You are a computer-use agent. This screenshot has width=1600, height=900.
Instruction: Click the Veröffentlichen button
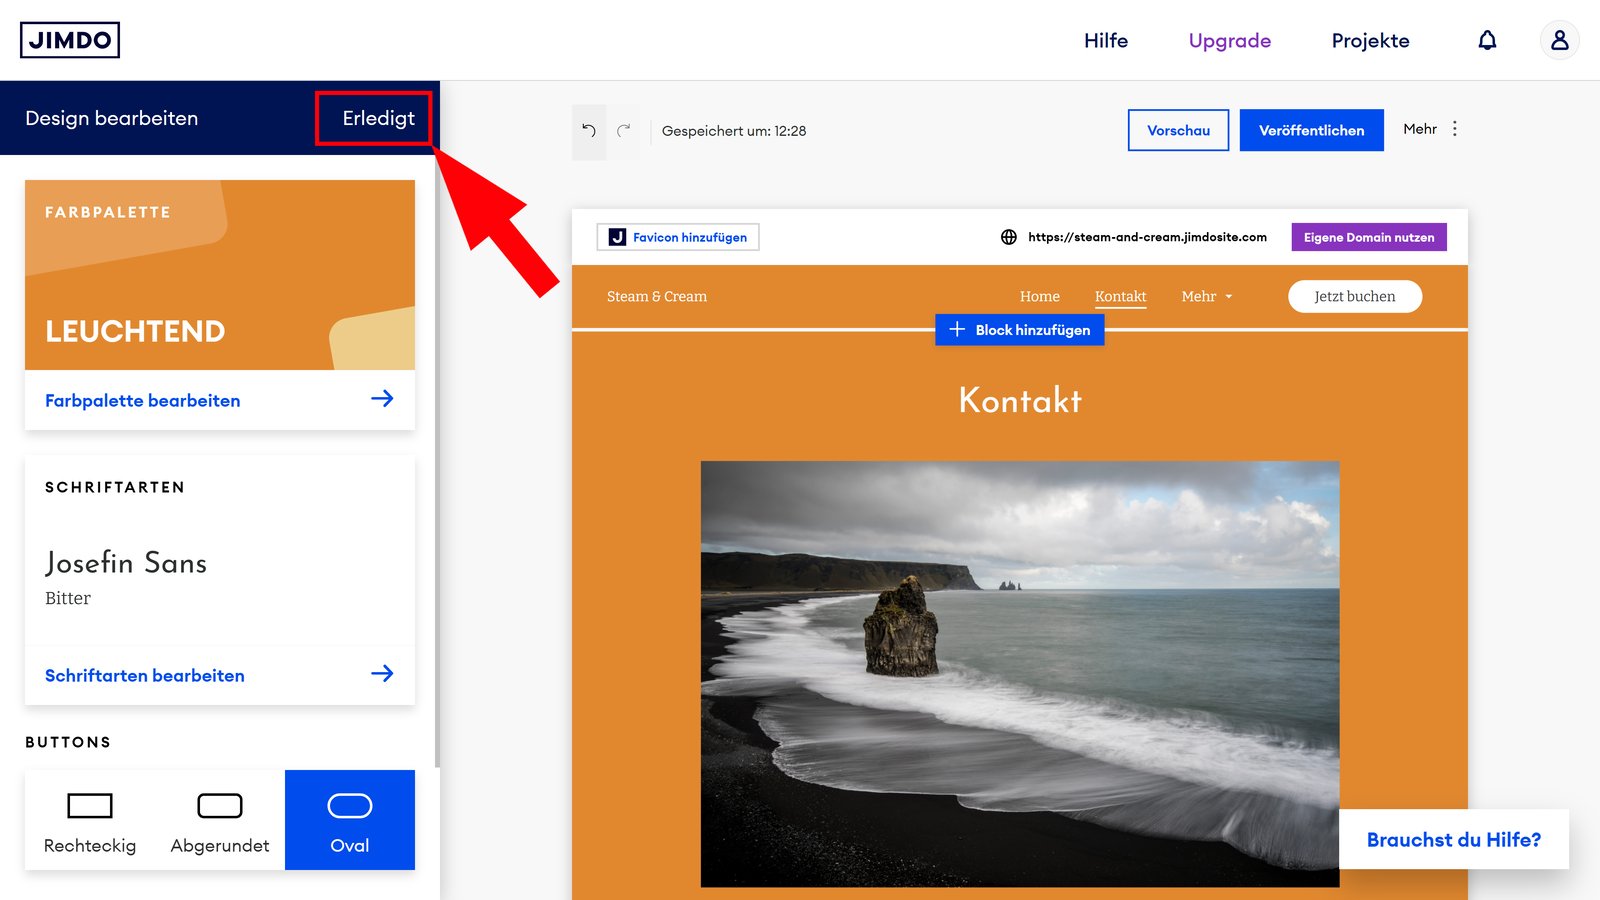(1311, 130)
